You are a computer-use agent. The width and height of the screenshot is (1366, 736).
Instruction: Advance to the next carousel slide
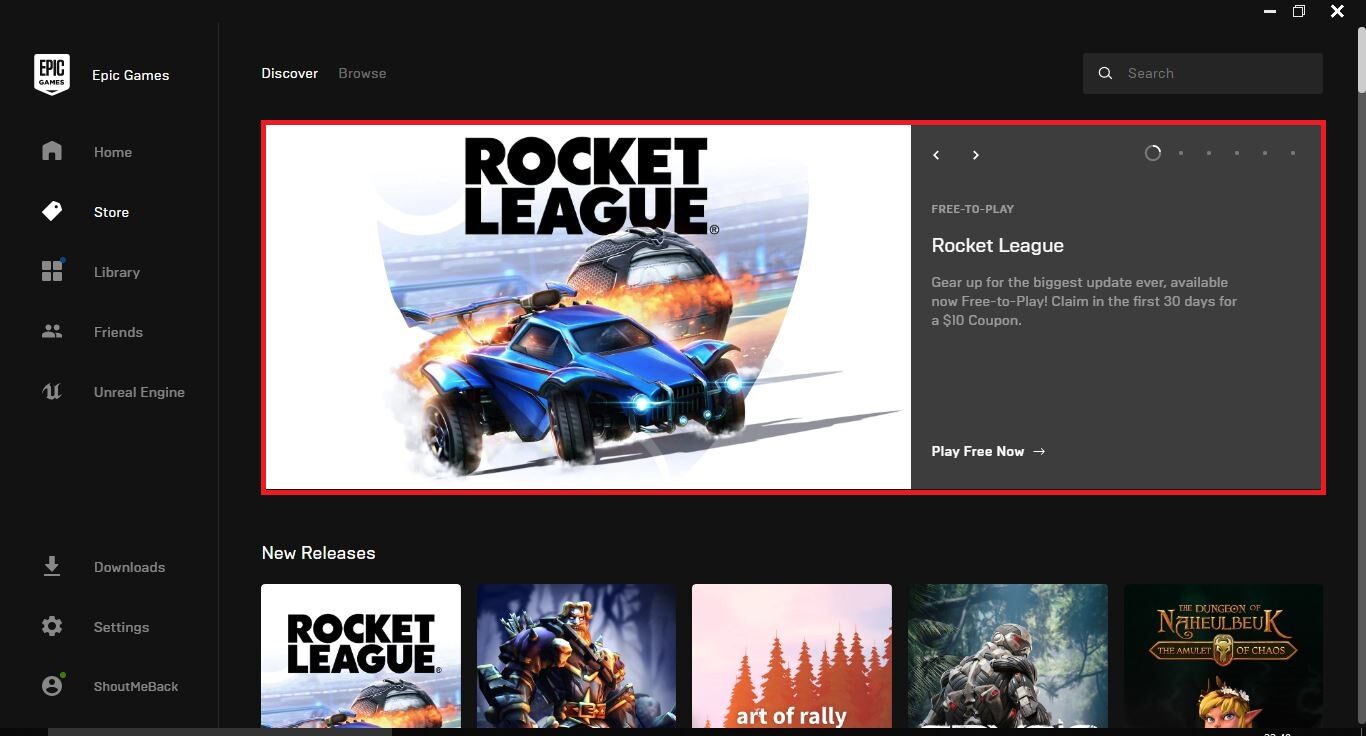coord(975,155)
